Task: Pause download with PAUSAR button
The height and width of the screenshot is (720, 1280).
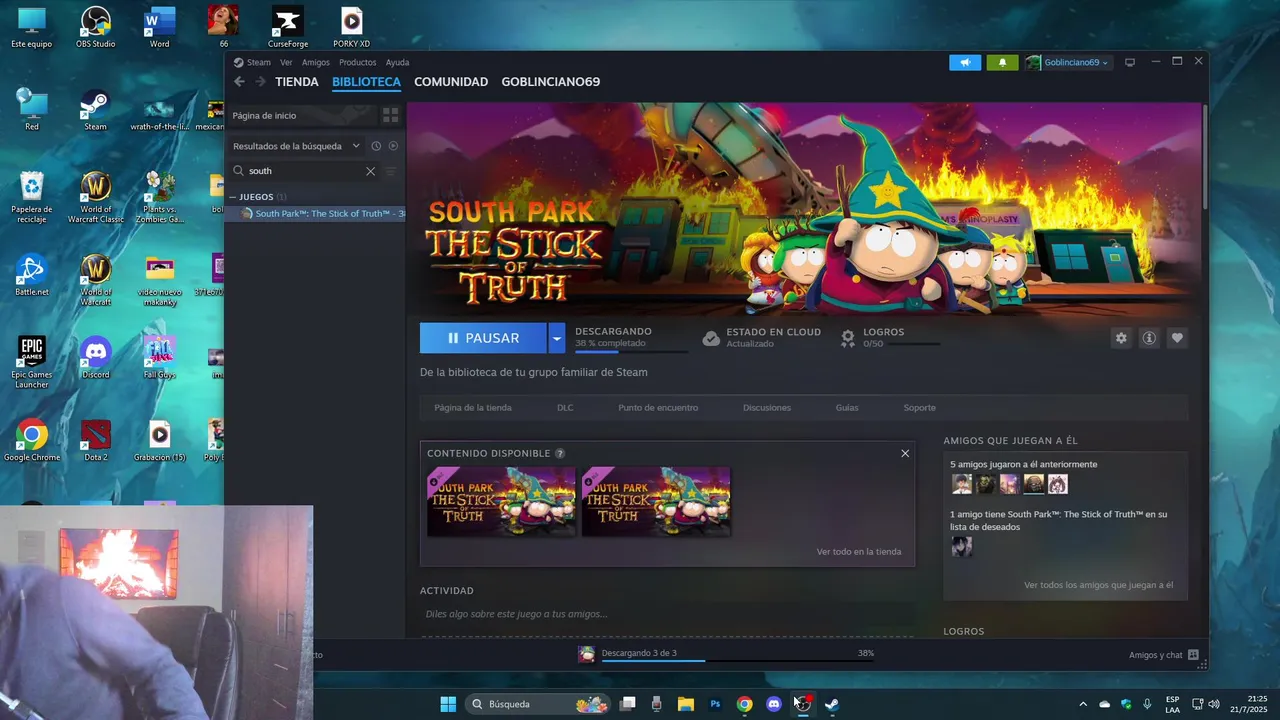Action: click(x=483, y=338)
